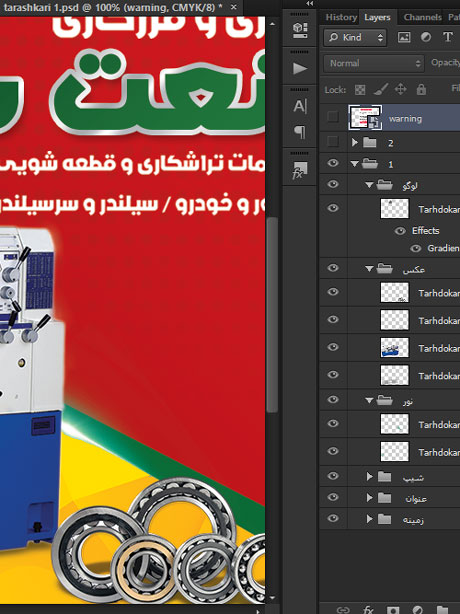
Task: Show the hidden warning layer
Action: (333, 116)
